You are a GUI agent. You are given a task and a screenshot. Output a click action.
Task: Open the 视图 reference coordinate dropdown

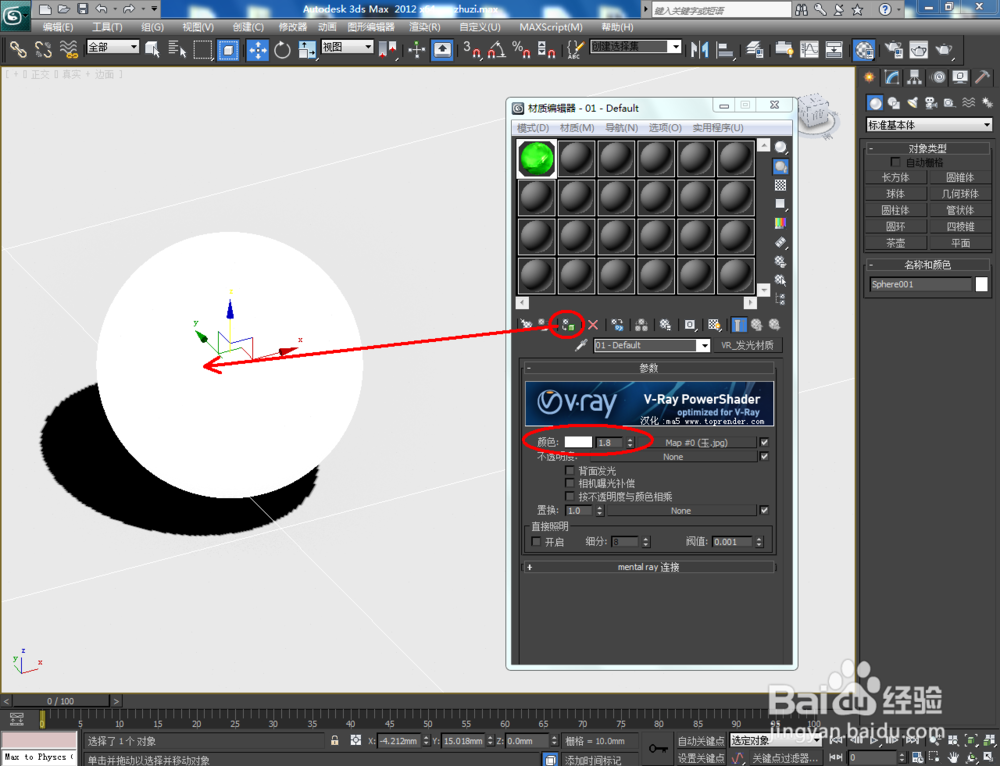[347, 47]
